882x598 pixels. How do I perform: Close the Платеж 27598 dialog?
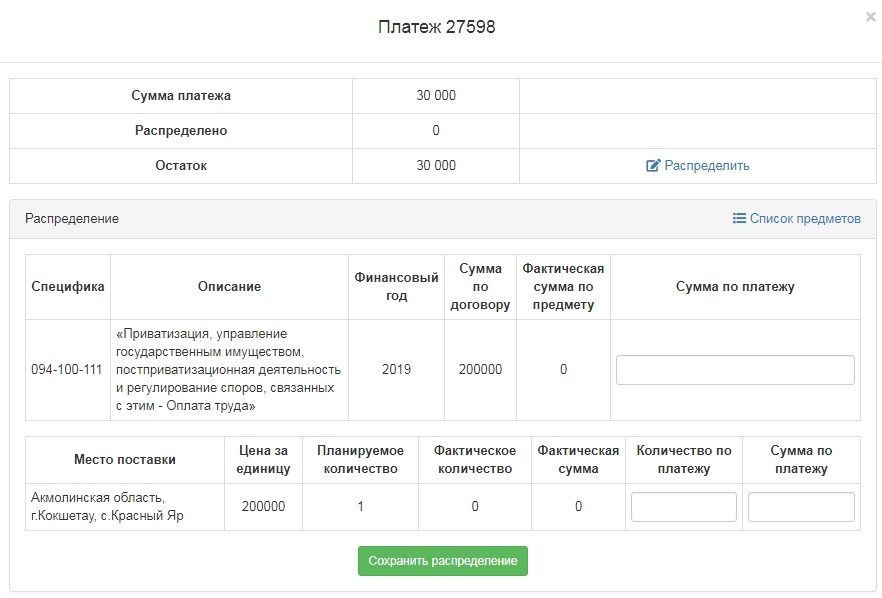click(870, 17)
